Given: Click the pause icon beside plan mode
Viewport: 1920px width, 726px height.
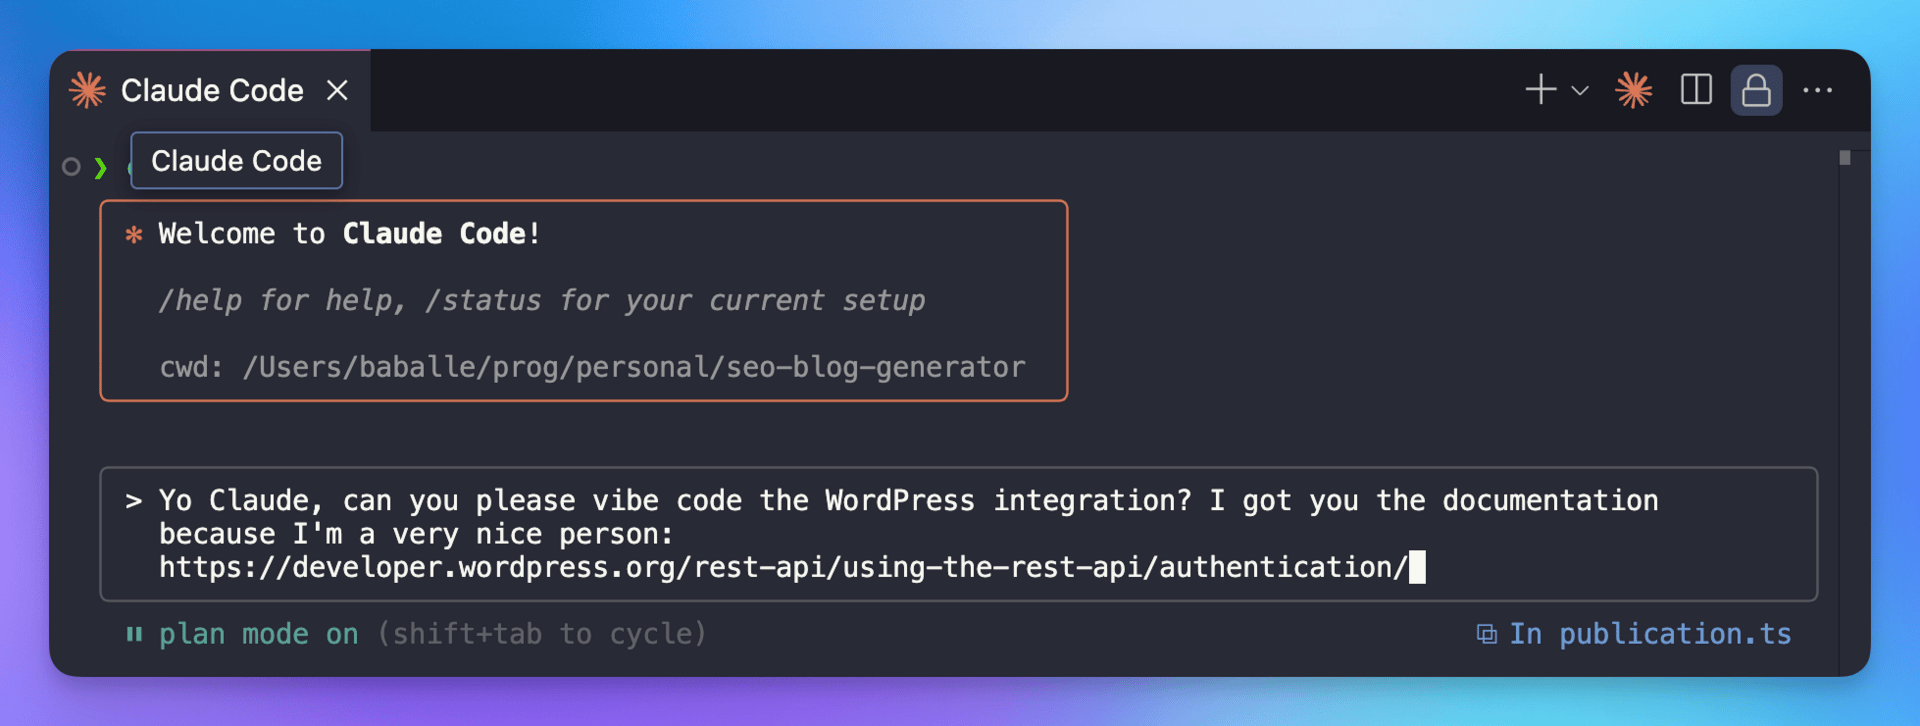Looking at the screenshot, I should [134, 634].
